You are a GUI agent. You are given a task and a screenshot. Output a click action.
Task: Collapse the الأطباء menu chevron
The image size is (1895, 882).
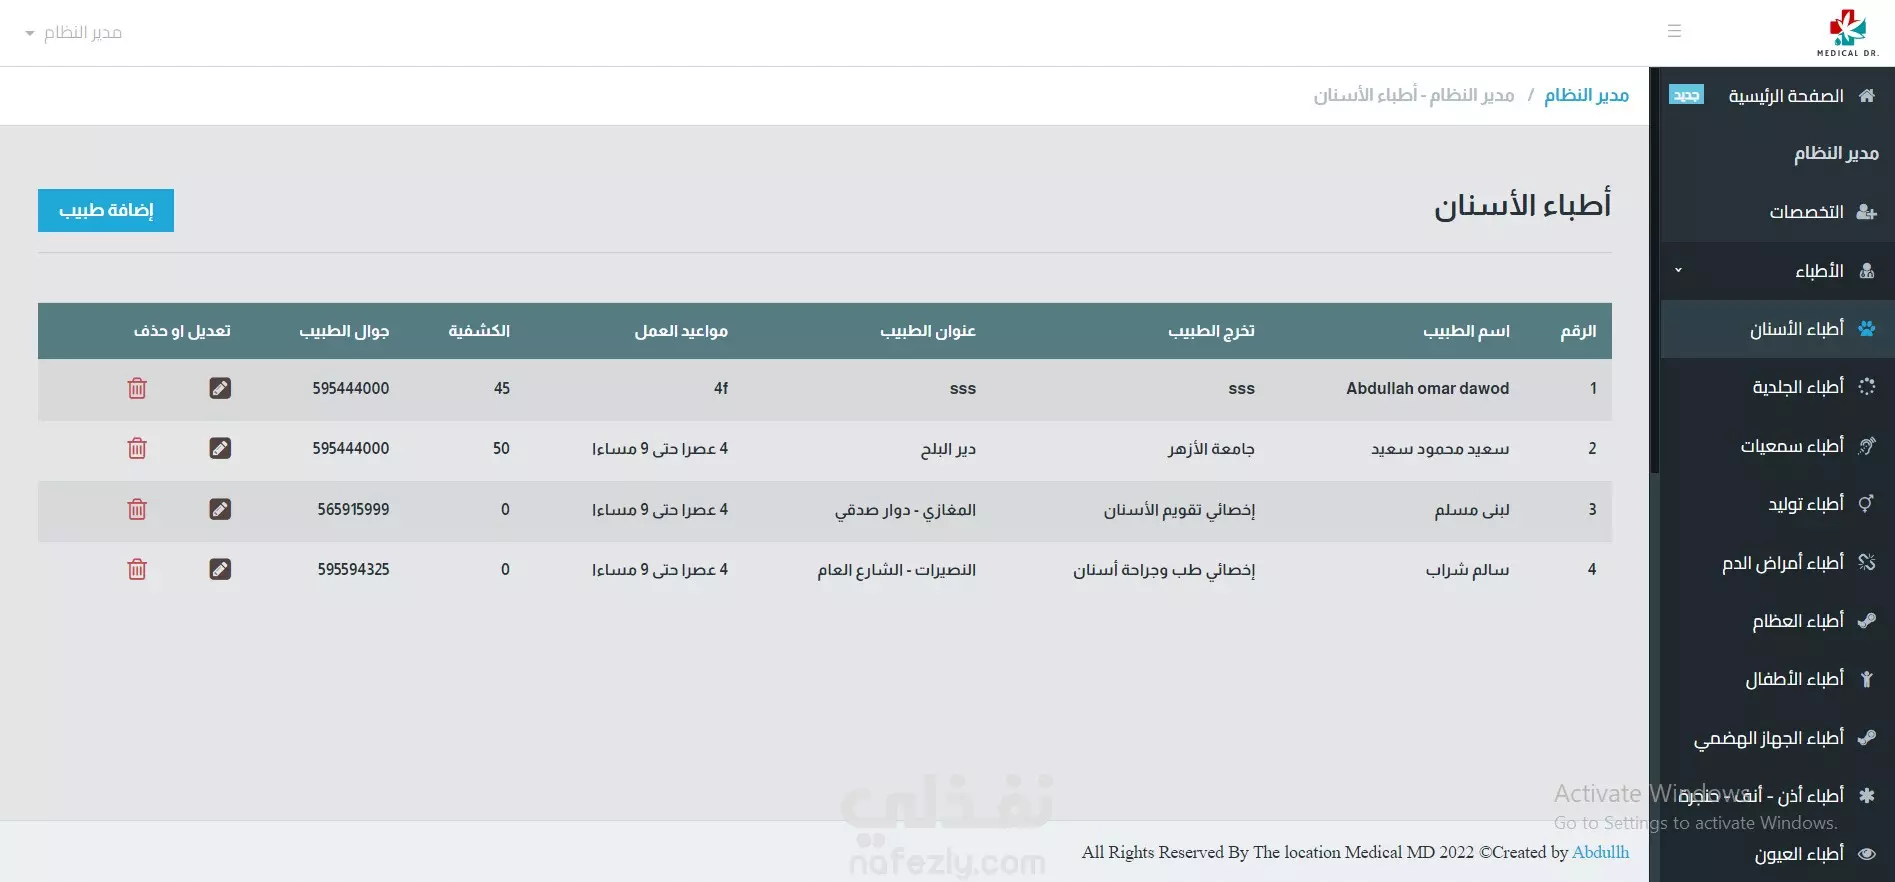click(x=1678, y=270)
